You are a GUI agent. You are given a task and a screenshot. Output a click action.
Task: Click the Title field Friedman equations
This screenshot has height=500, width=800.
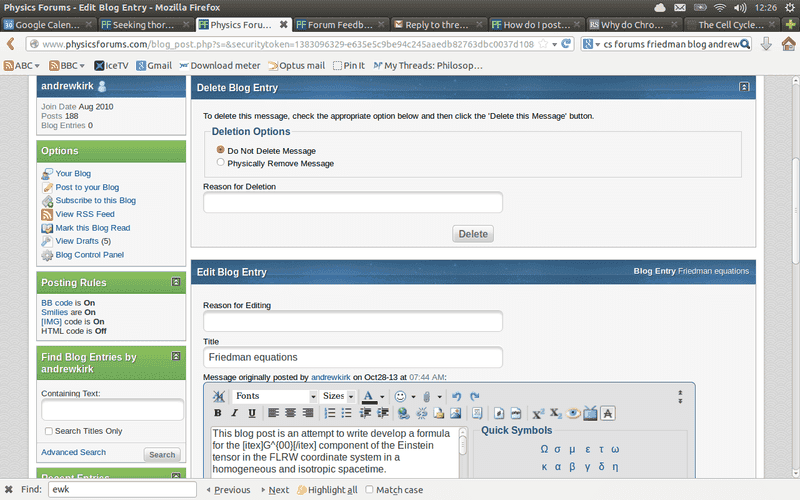[353, 357]
